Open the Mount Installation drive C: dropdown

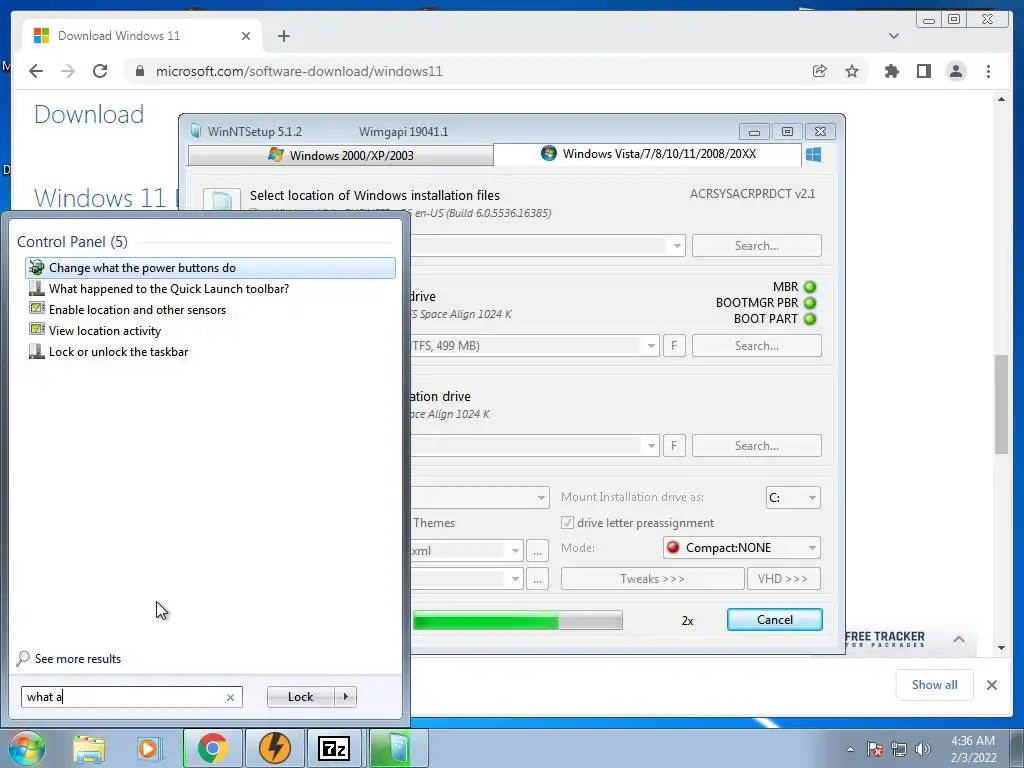tap(793, 497)
